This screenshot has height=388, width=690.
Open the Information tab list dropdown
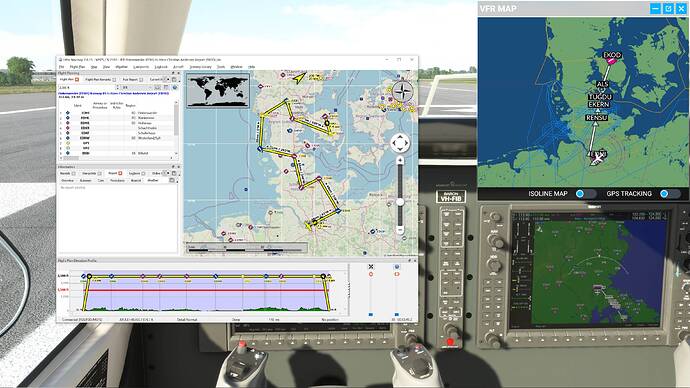point(168,173)
